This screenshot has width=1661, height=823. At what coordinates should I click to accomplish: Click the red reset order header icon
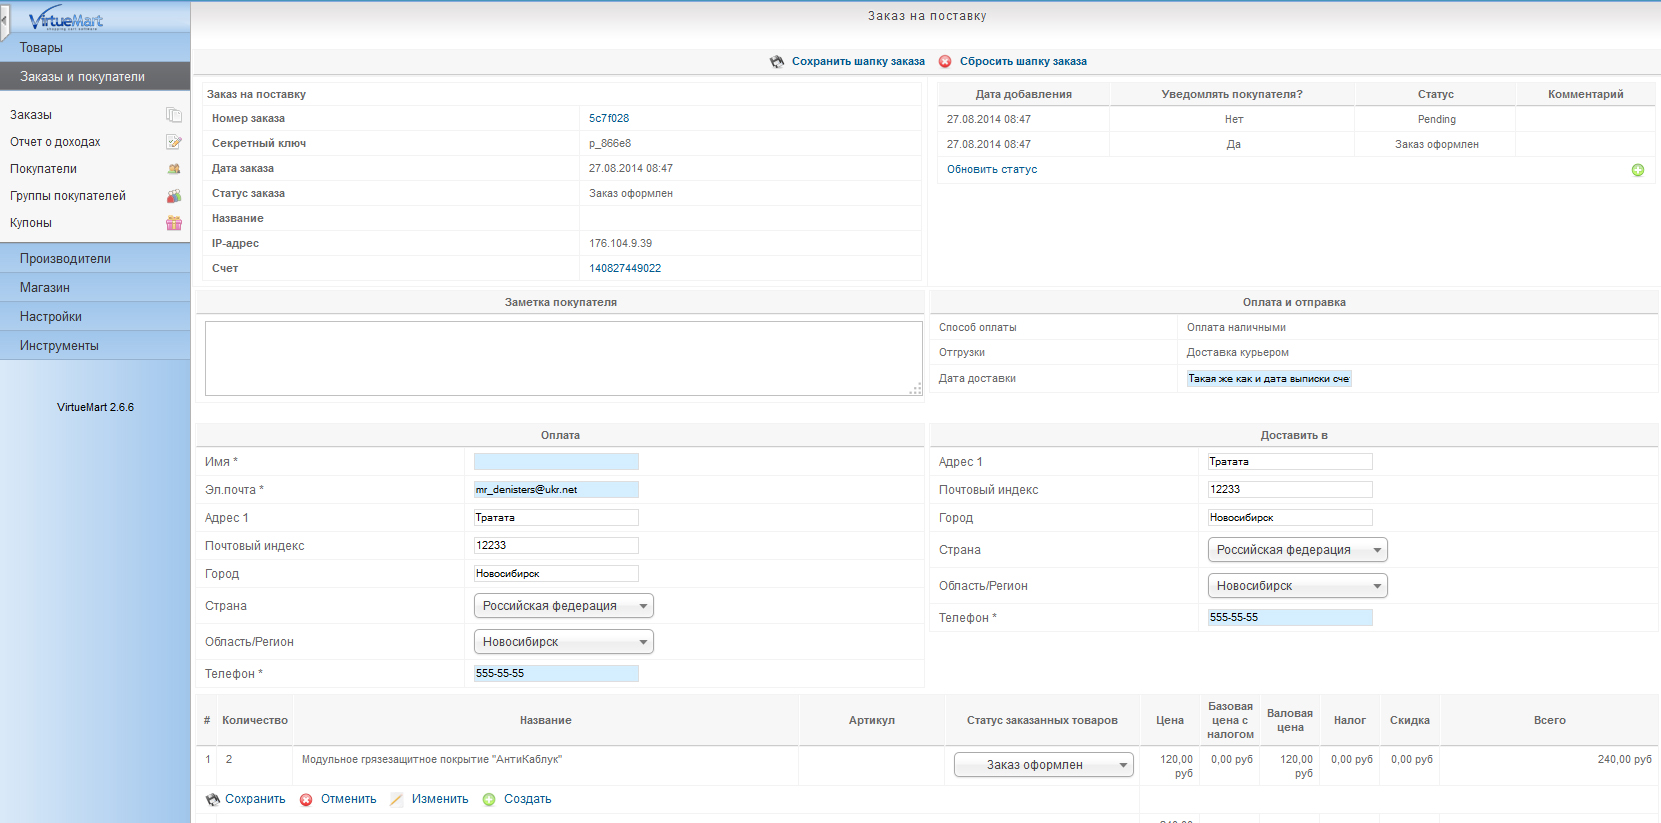pyautogui.click(x=945, y=62)
